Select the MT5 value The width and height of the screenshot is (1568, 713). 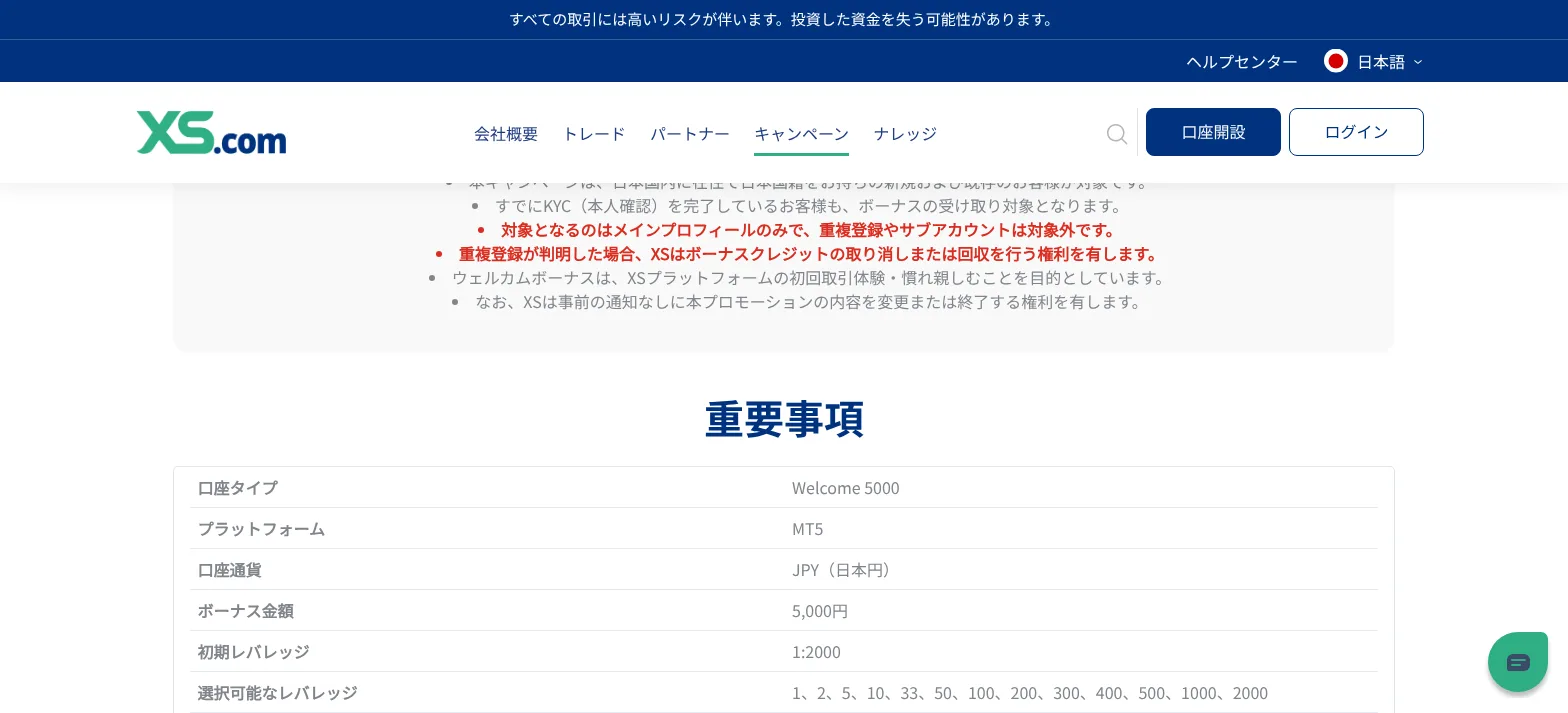pos(808,529)
